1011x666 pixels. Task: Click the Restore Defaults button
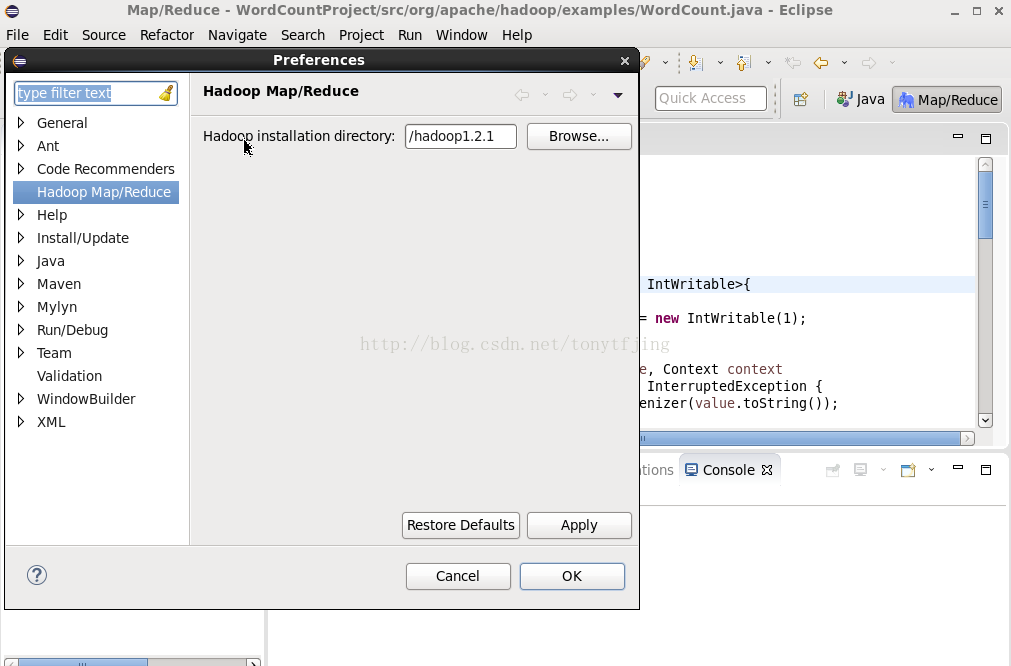(x=461, y=525)
